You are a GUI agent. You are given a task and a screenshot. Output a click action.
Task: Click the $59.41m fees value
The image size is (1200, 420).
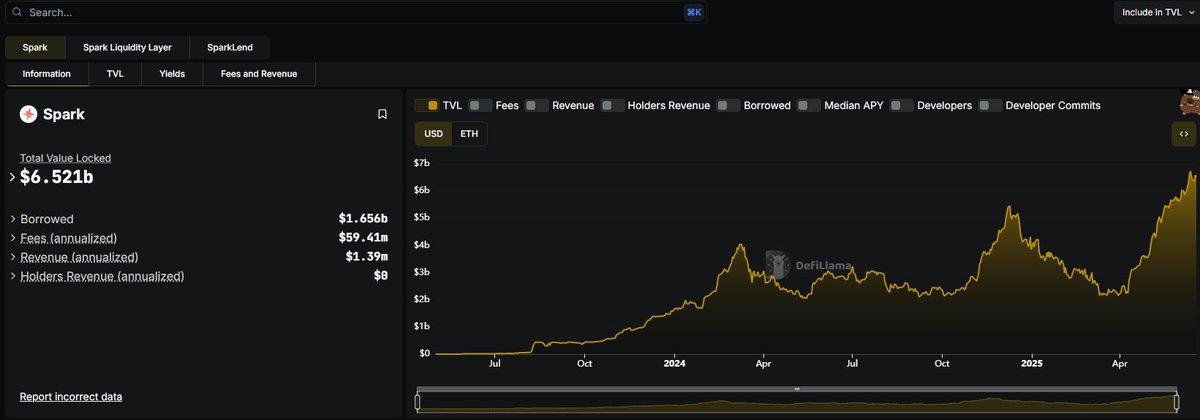tap(363, 238)
